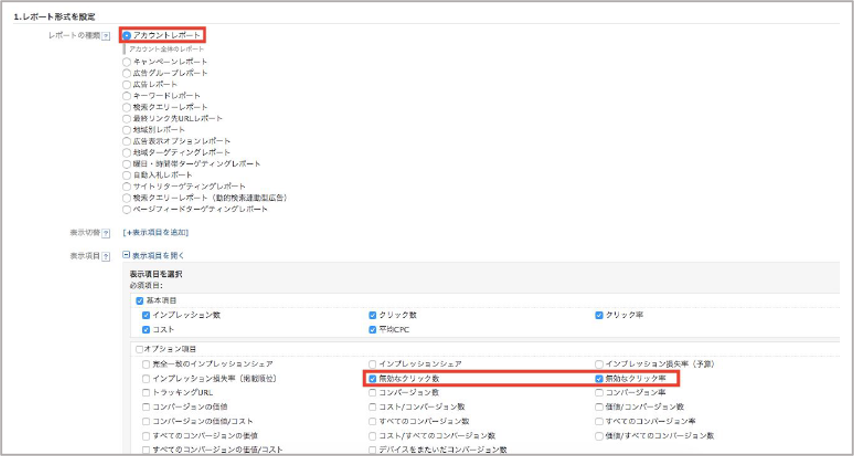Select 最終リンク先URLレポート option

click(126, 118)
